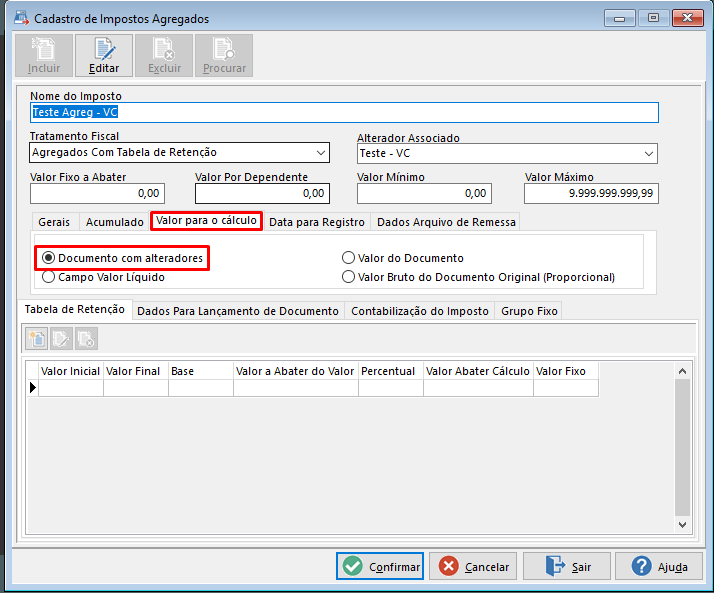Image resolution: width=714 pixels, height=593 pixels.
Task: Click the retention table scrollbar up arrow
Action: point(682,371)
